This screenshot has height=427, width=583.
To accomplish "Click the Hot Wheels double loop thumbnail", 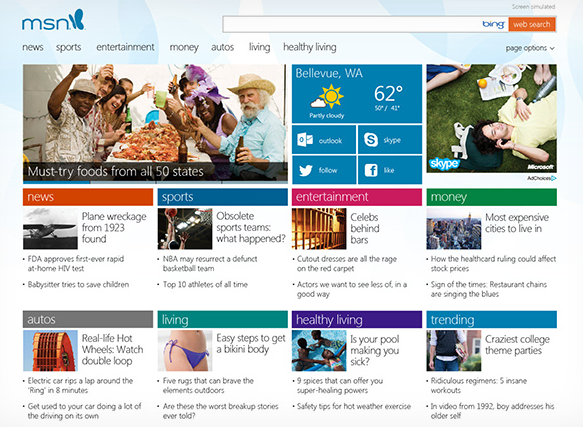I will coord(50,351).
